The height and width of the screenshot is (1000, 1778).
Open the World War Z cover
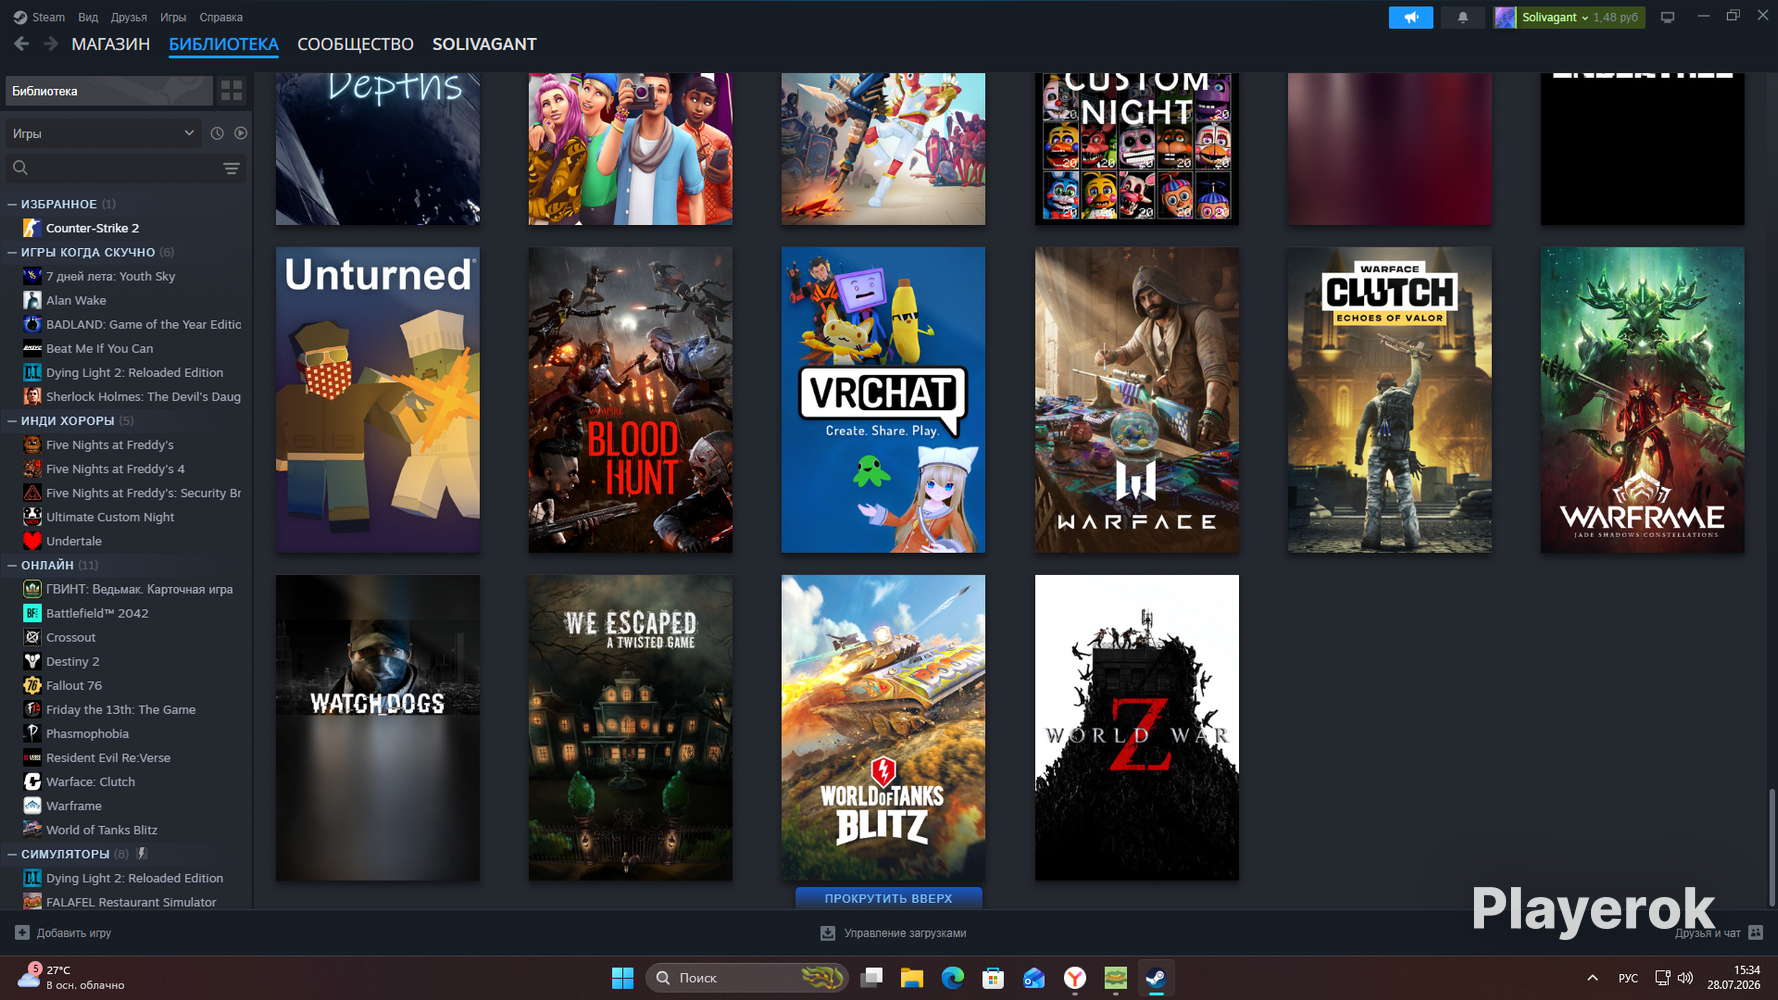tap(1137, 728)
